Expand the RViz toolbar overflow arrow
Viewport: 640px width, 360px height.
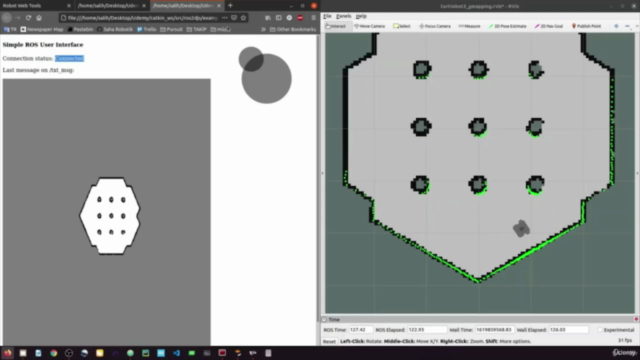pos(637,26)
